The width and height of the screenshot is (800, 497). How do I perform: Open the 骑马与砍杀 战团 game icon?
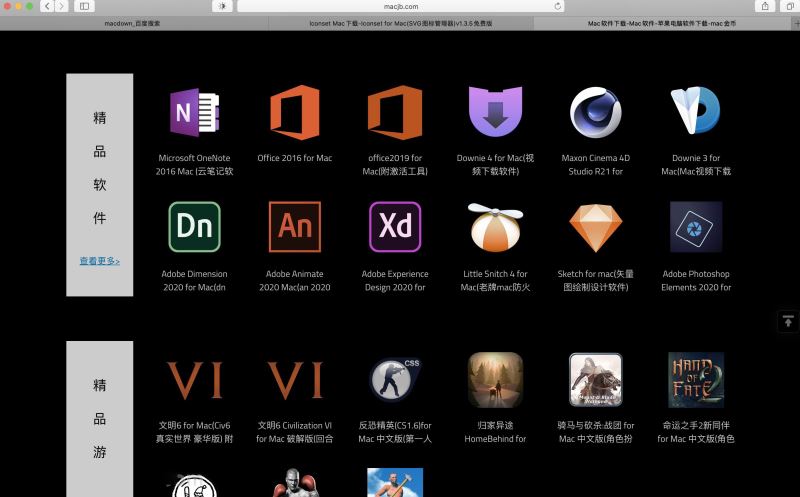(595, 380)
